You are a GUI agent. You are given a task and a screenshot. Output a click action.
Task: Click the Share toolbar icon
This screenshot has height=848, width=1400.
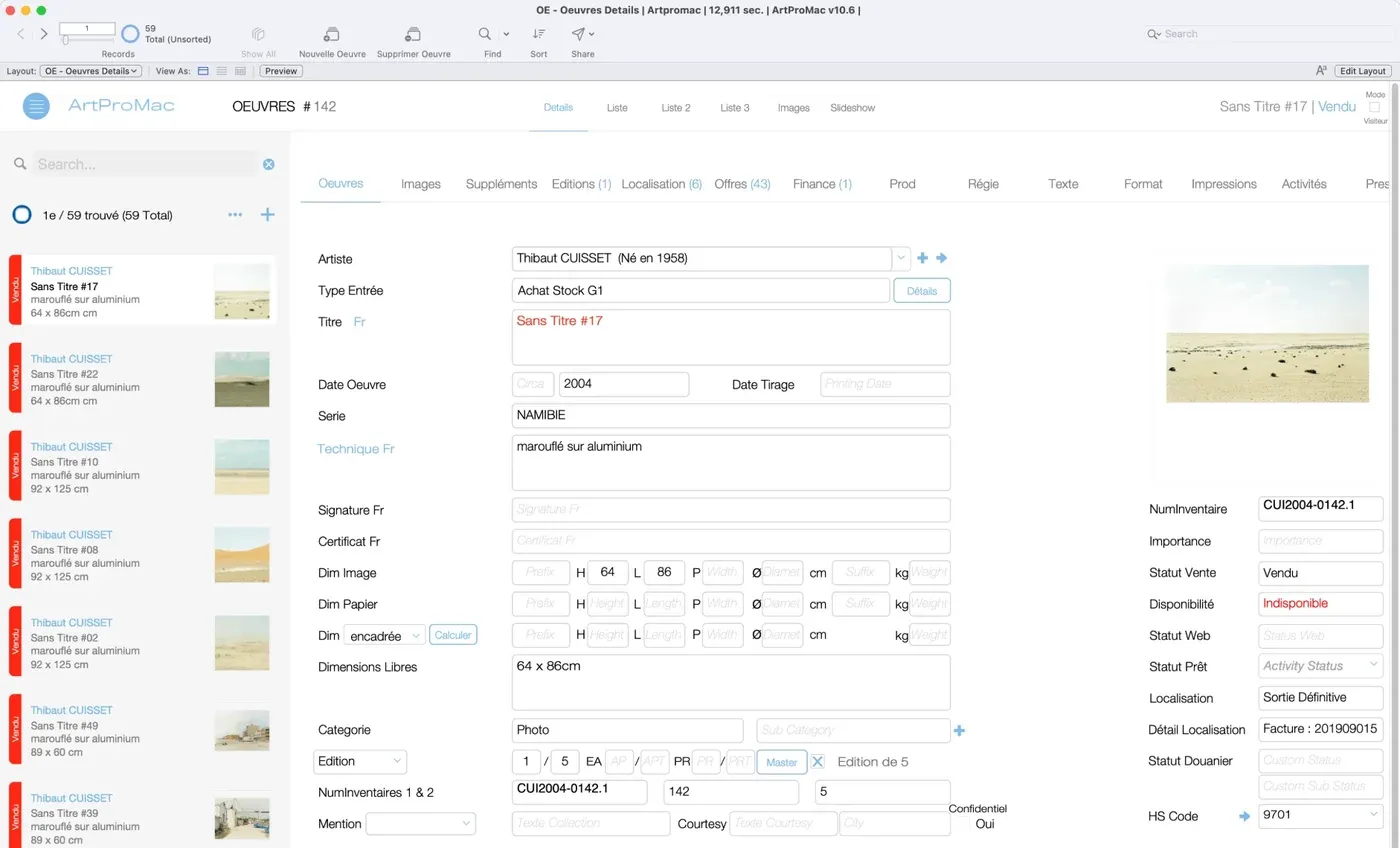click(x=578, y=34)
